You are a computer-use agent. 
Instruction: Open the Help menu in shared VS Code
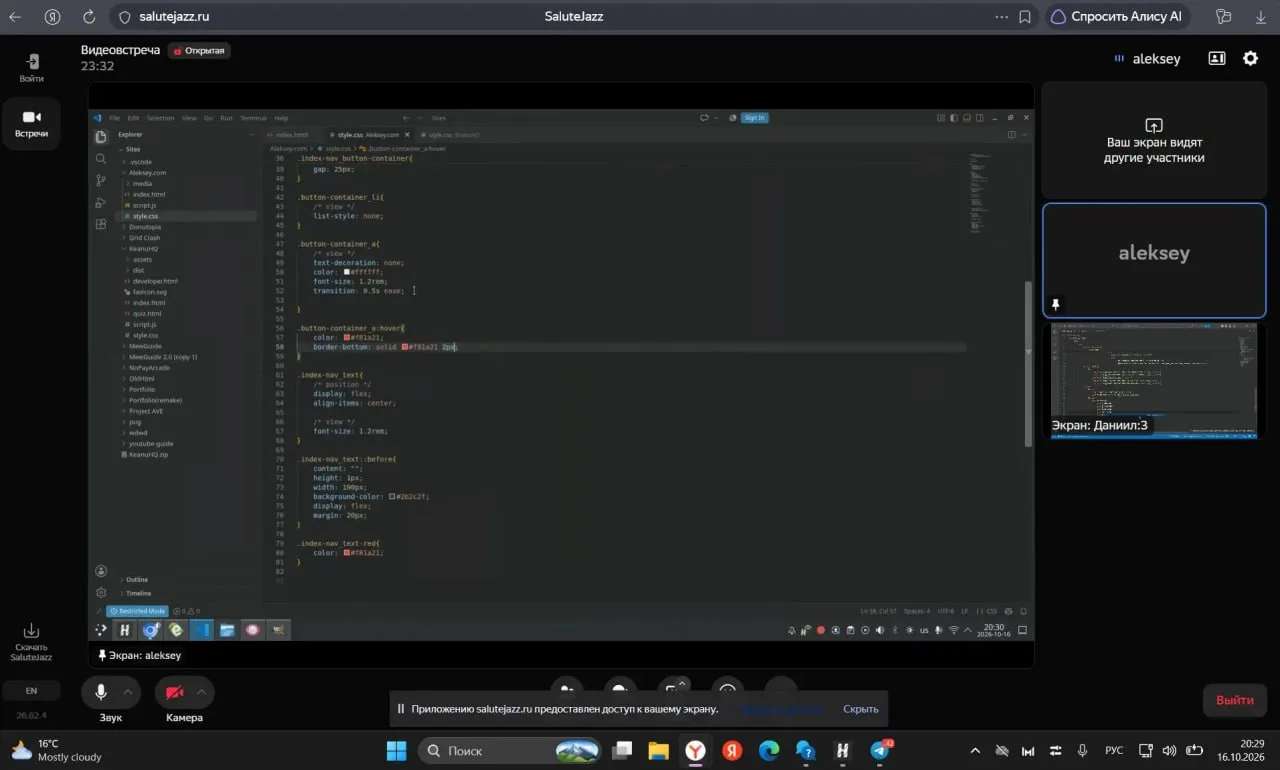pos(281,118)
